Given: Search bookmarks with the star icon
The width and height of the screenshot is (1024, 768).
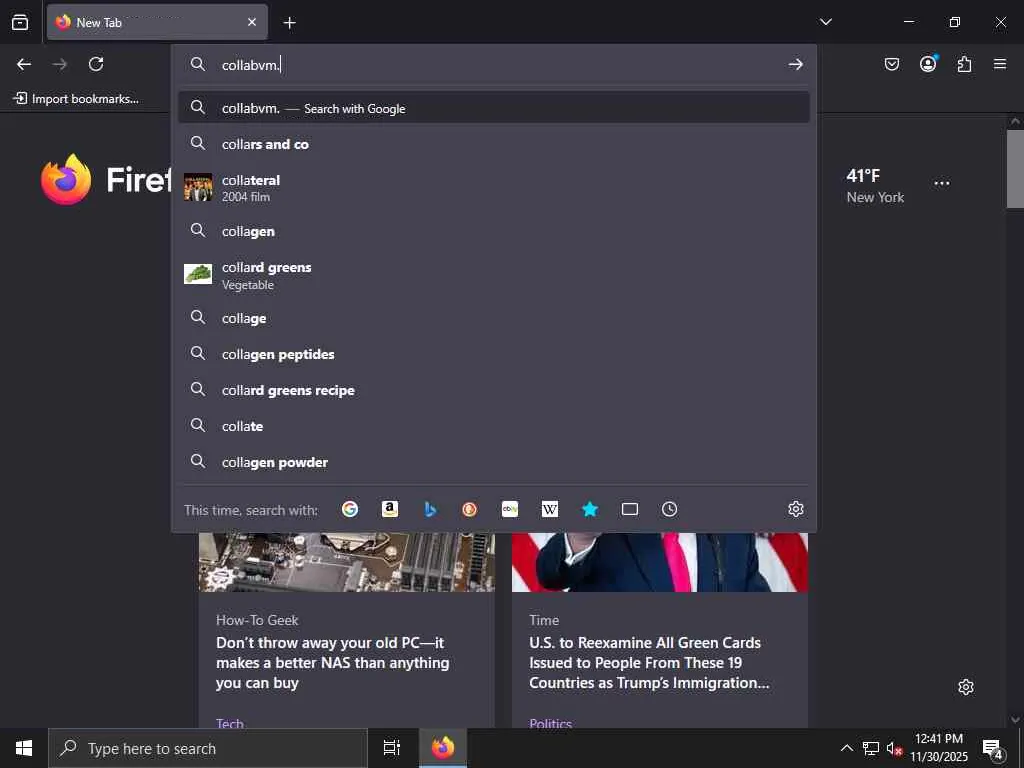Looking at the screenshot, I should (590, 509).
